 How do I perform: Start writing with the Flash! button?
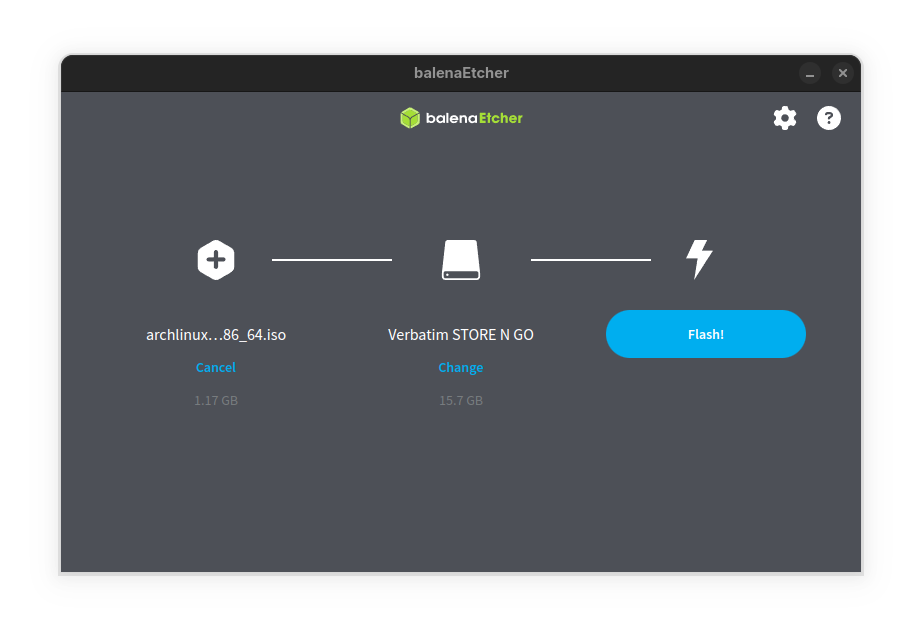706,334
